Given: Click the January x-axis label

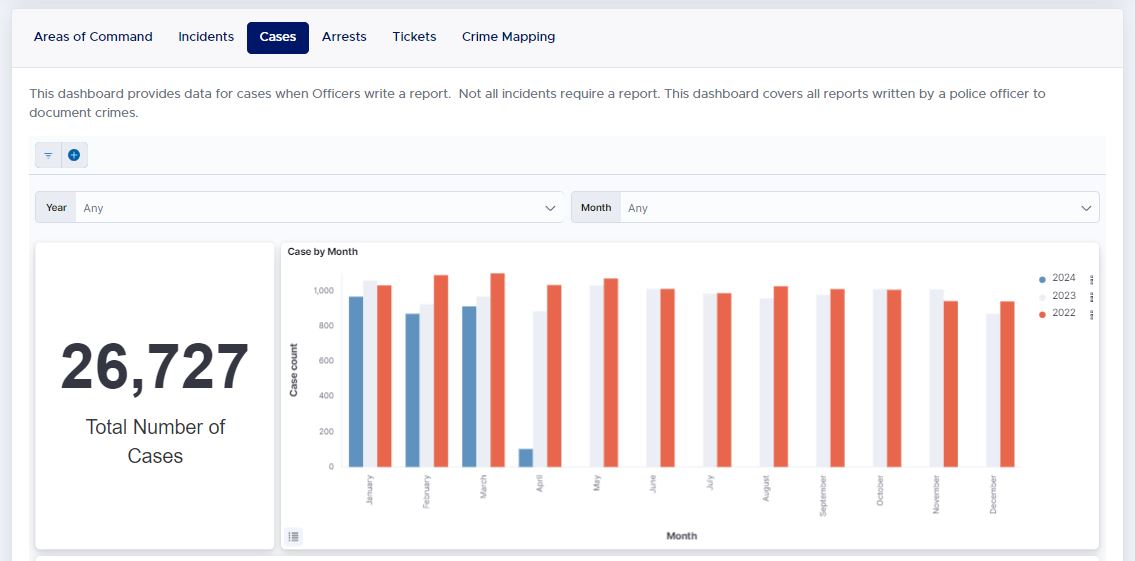Looking at the screenshot, I should point(370,490).
